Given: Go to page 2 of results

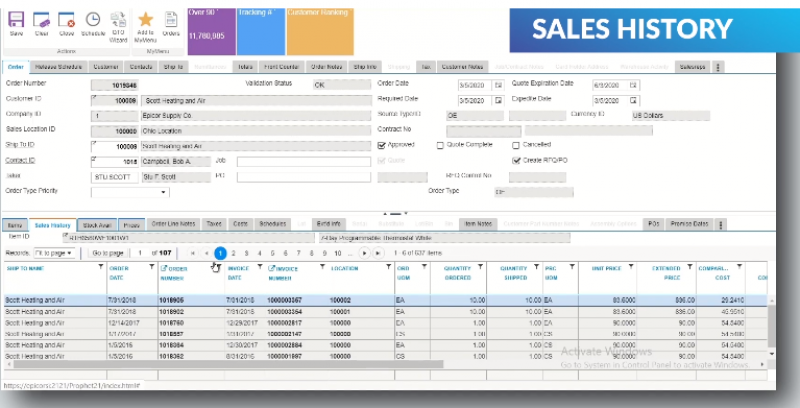Looking at the screenshot, I should (234, 254).
